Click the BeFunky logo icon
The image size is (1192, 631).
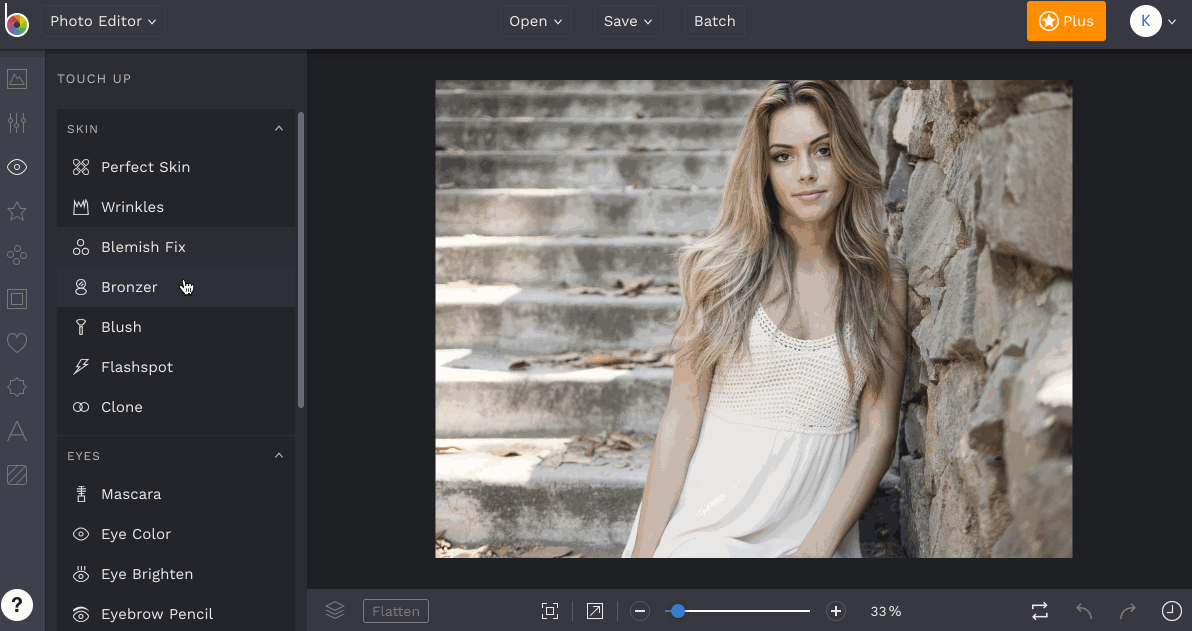pyautogui.click(x=16, y=21)
